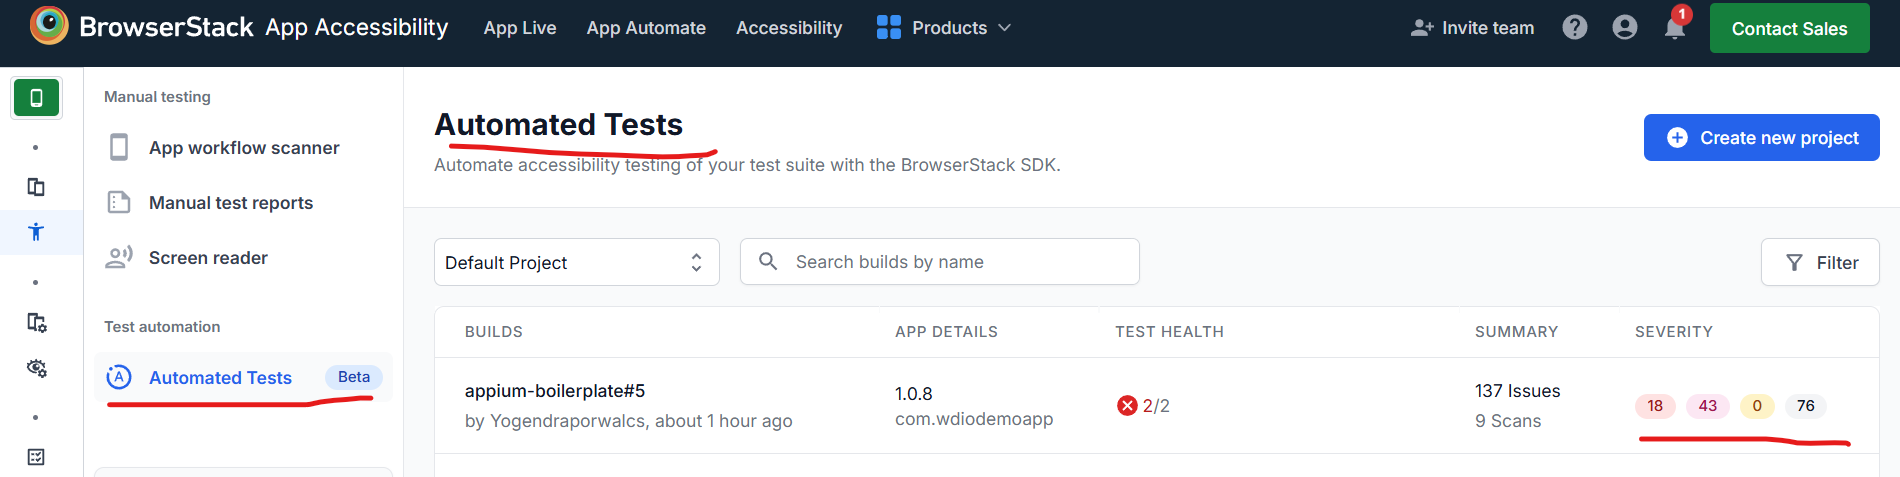Screen dimensions: 1900x477
Task: Open App Automate in top navigation
Action: pyautogui.click(x=646, y=28)
